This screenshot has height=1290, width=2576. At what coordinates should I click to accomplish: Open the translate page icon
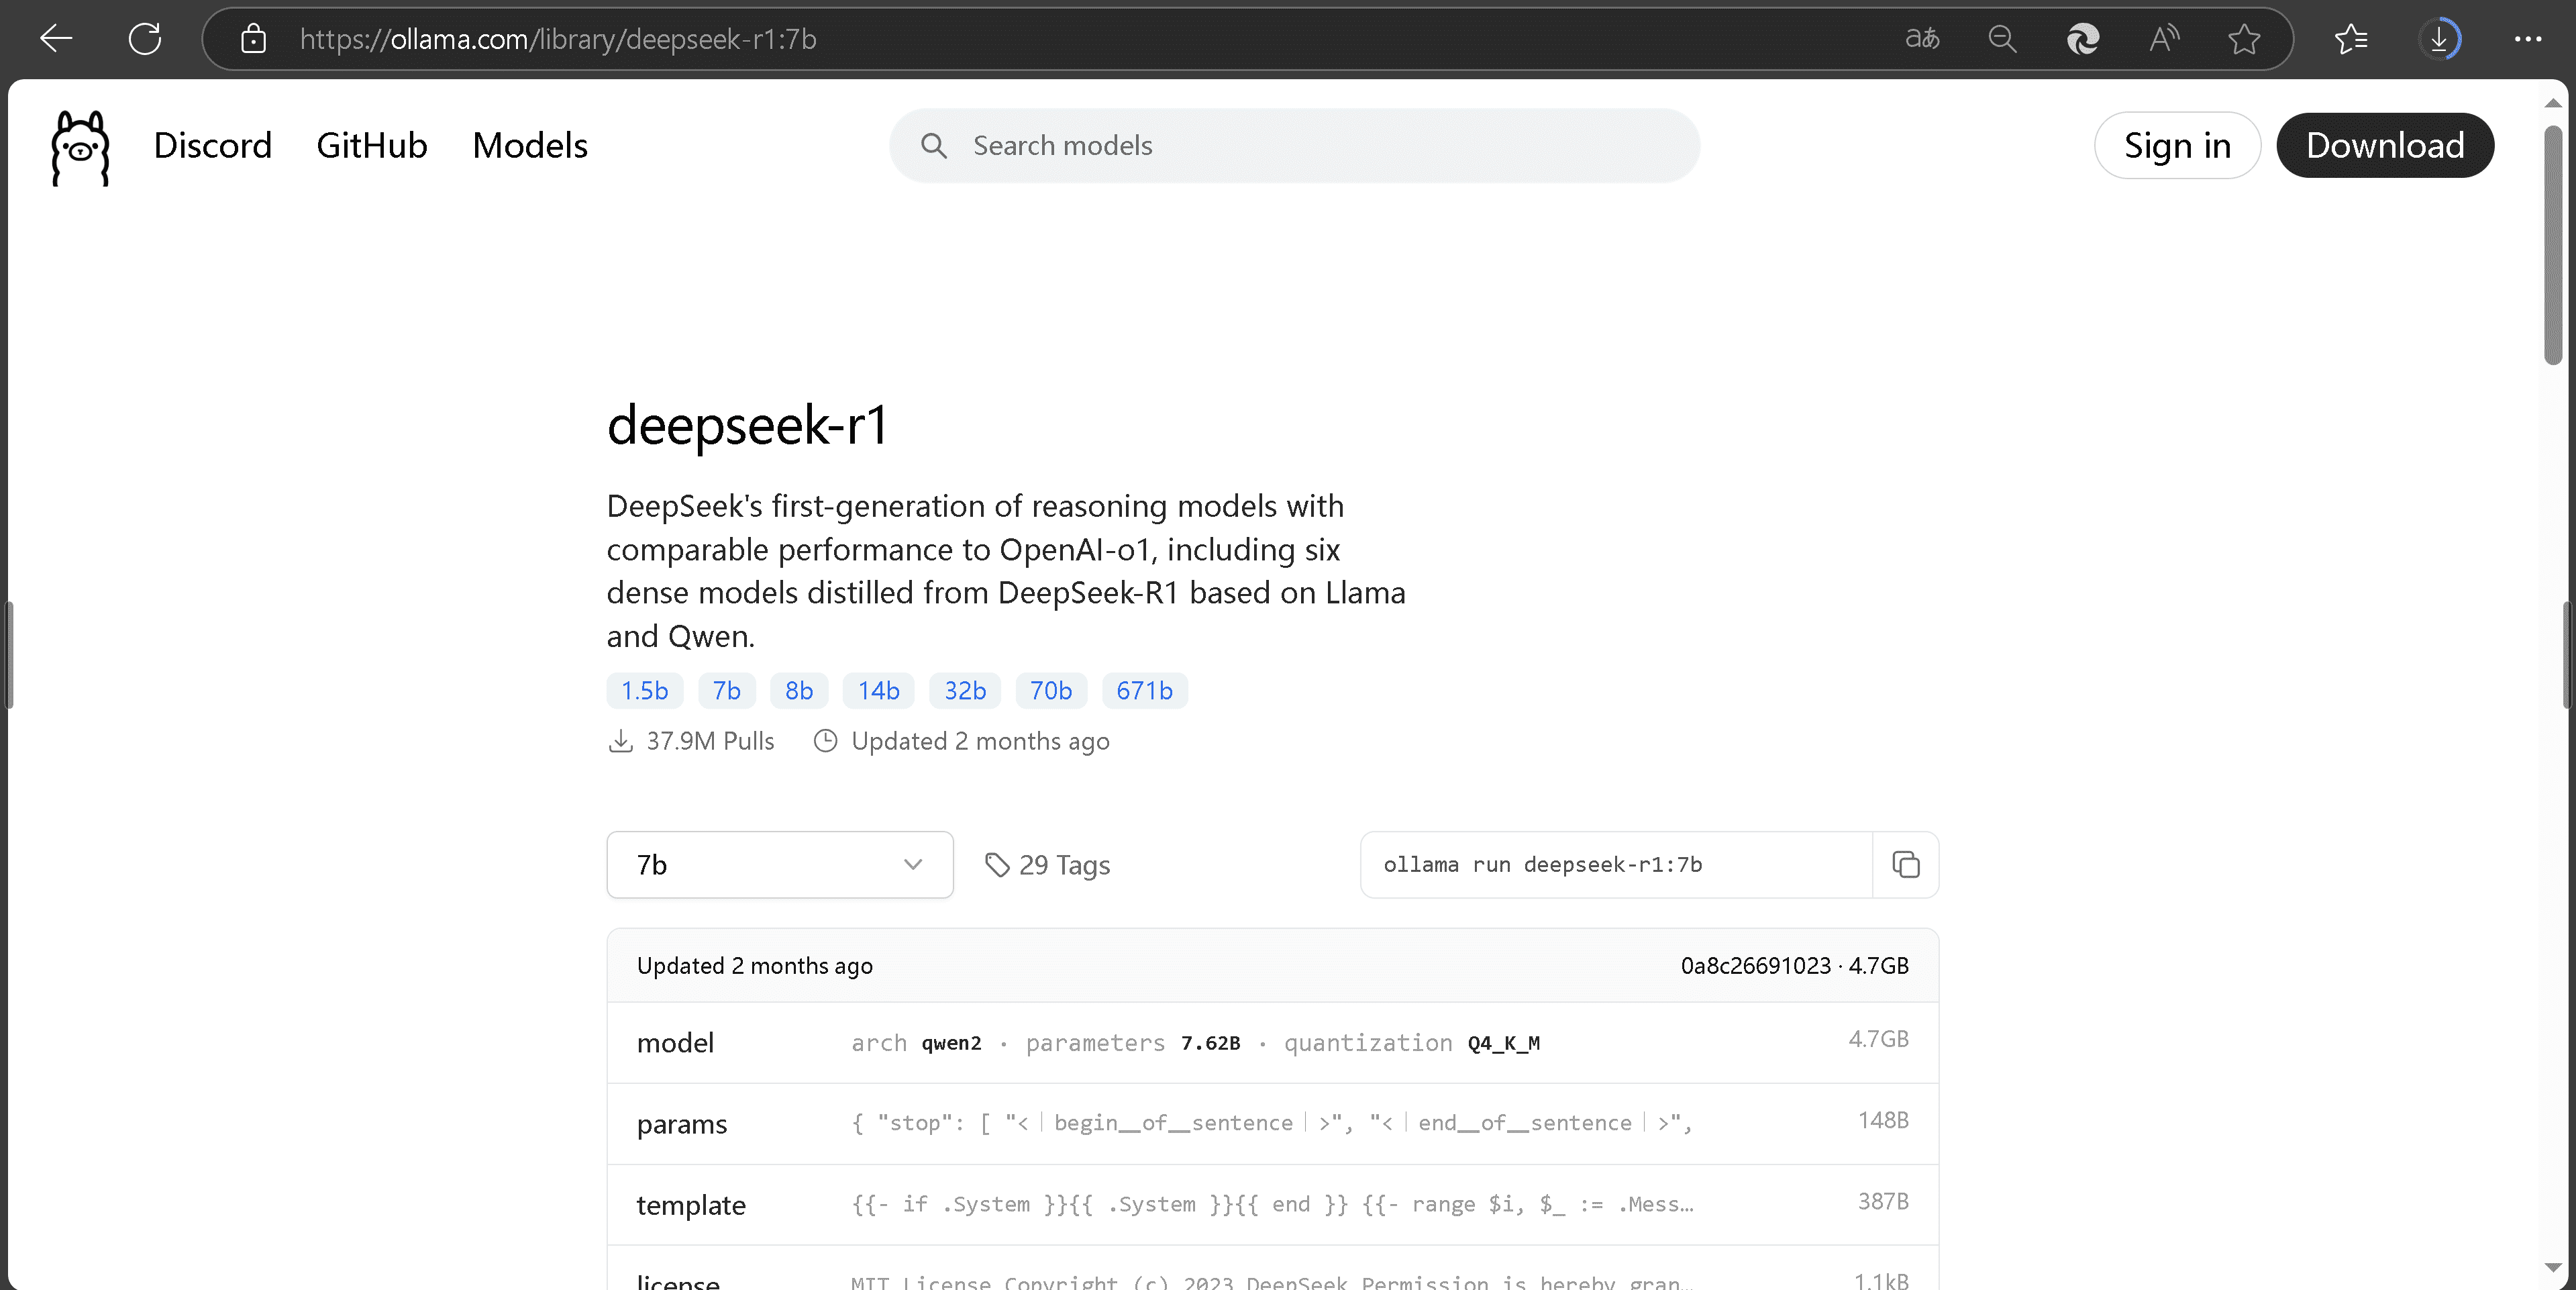[x=1921, y=39]
